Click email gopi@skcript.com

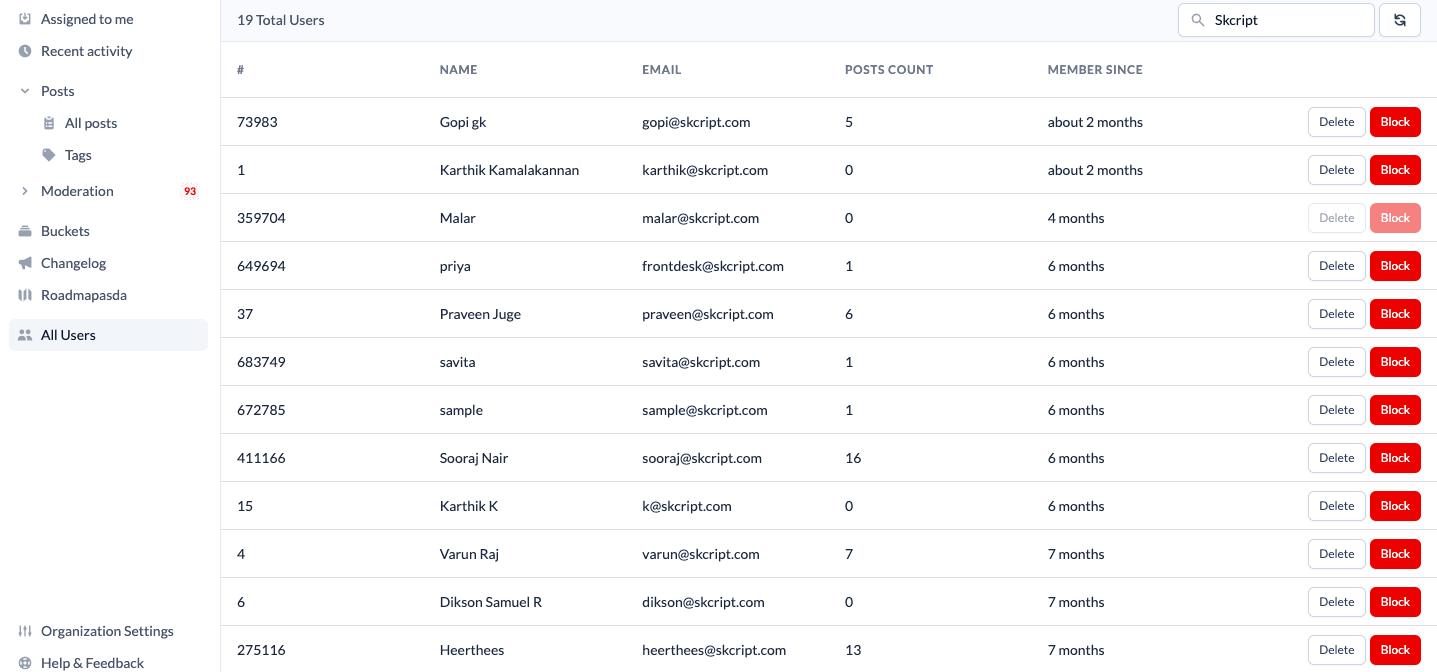click(696, 122)
